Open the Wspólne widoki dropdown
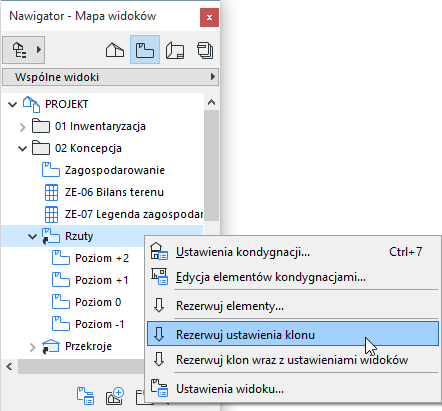Image resolution: width=442 pixels, height=411 pixels. [x=110, y=77]
